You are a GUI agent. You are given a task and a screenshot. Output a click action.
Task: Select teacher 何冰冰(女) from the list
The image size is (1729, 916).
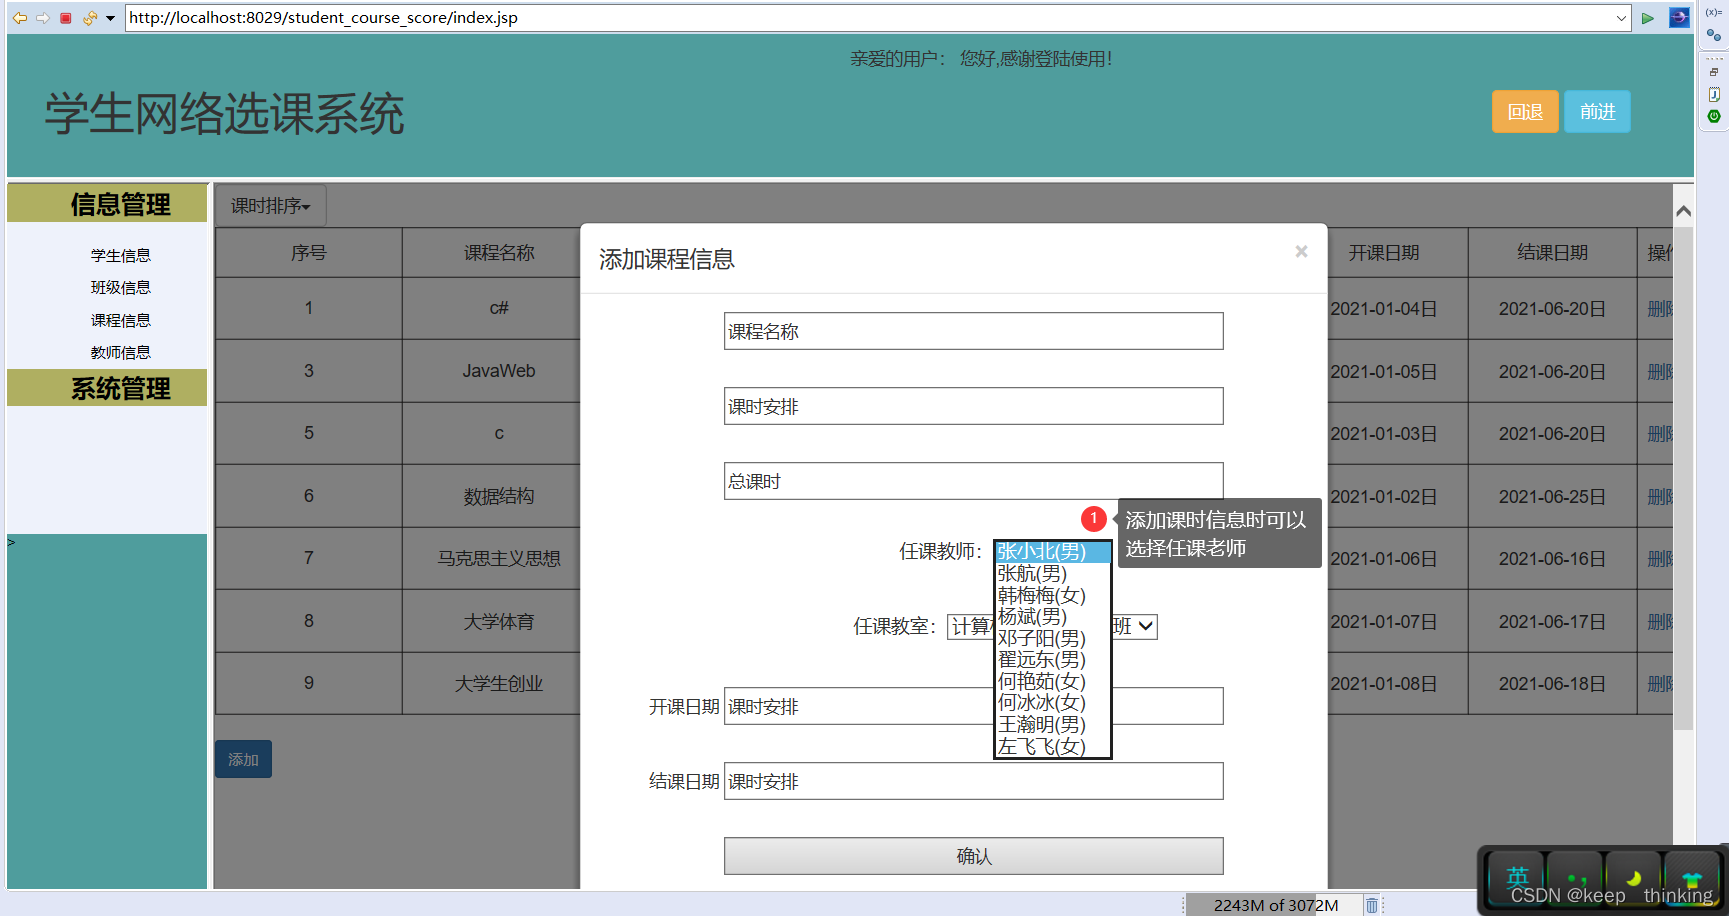pos(1052,703)
